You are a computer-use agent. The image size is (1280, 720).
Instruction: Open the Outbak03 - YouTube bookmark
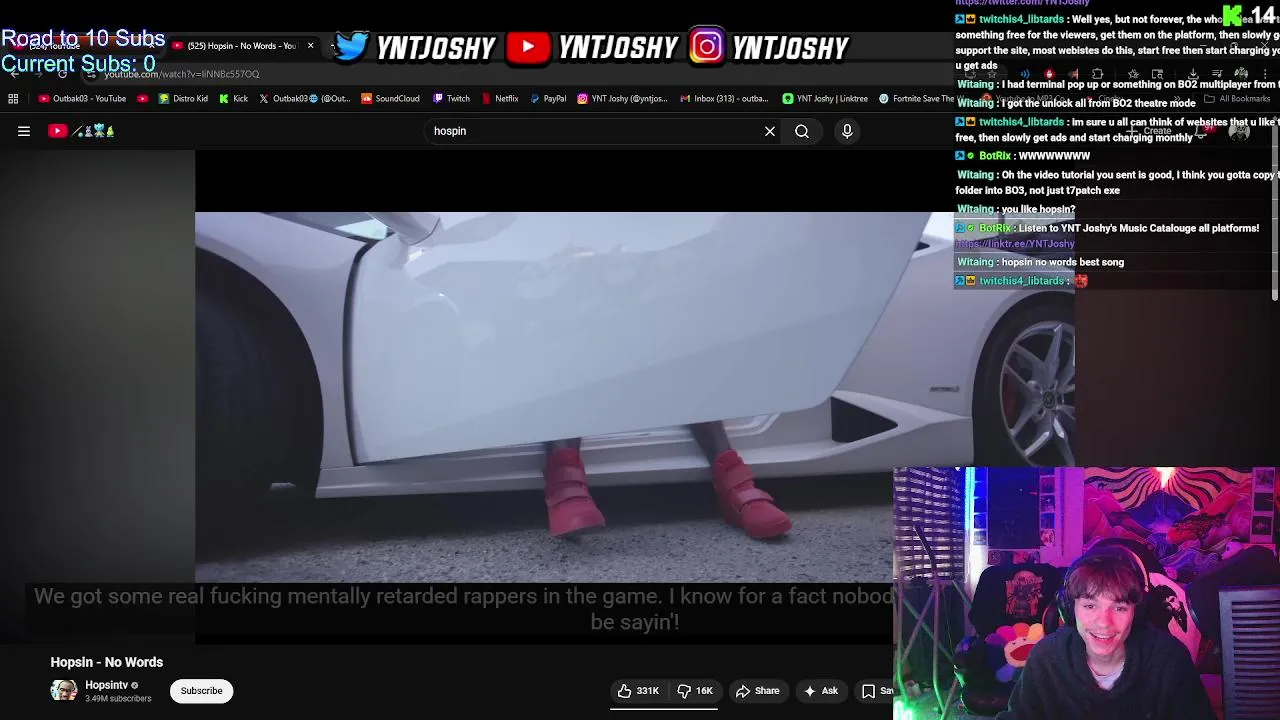[x=82, y=99]
